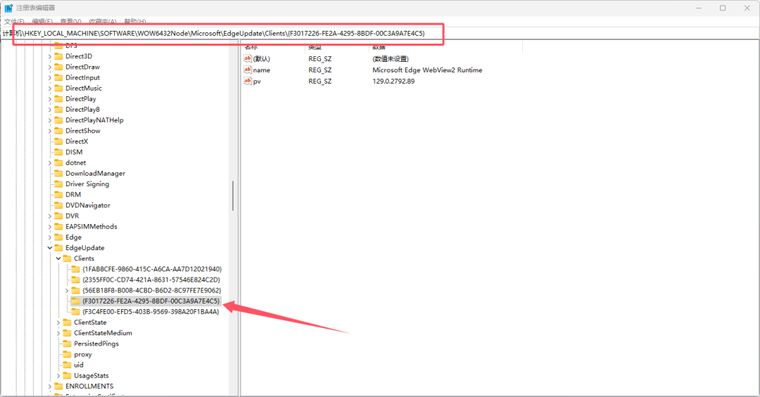Screen dimensions: 760x397
Task: Click the string icon of pv value
Action: tap(248, 81)
